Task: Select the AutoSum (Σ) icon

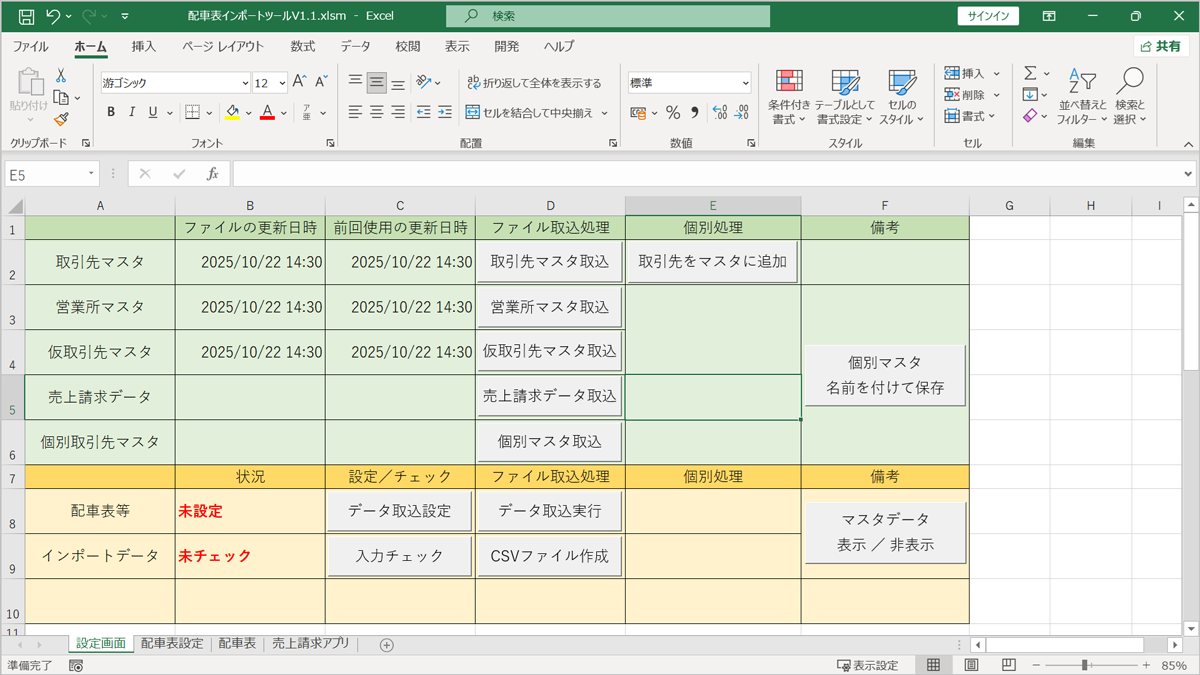Action: tap(1030, 71)
